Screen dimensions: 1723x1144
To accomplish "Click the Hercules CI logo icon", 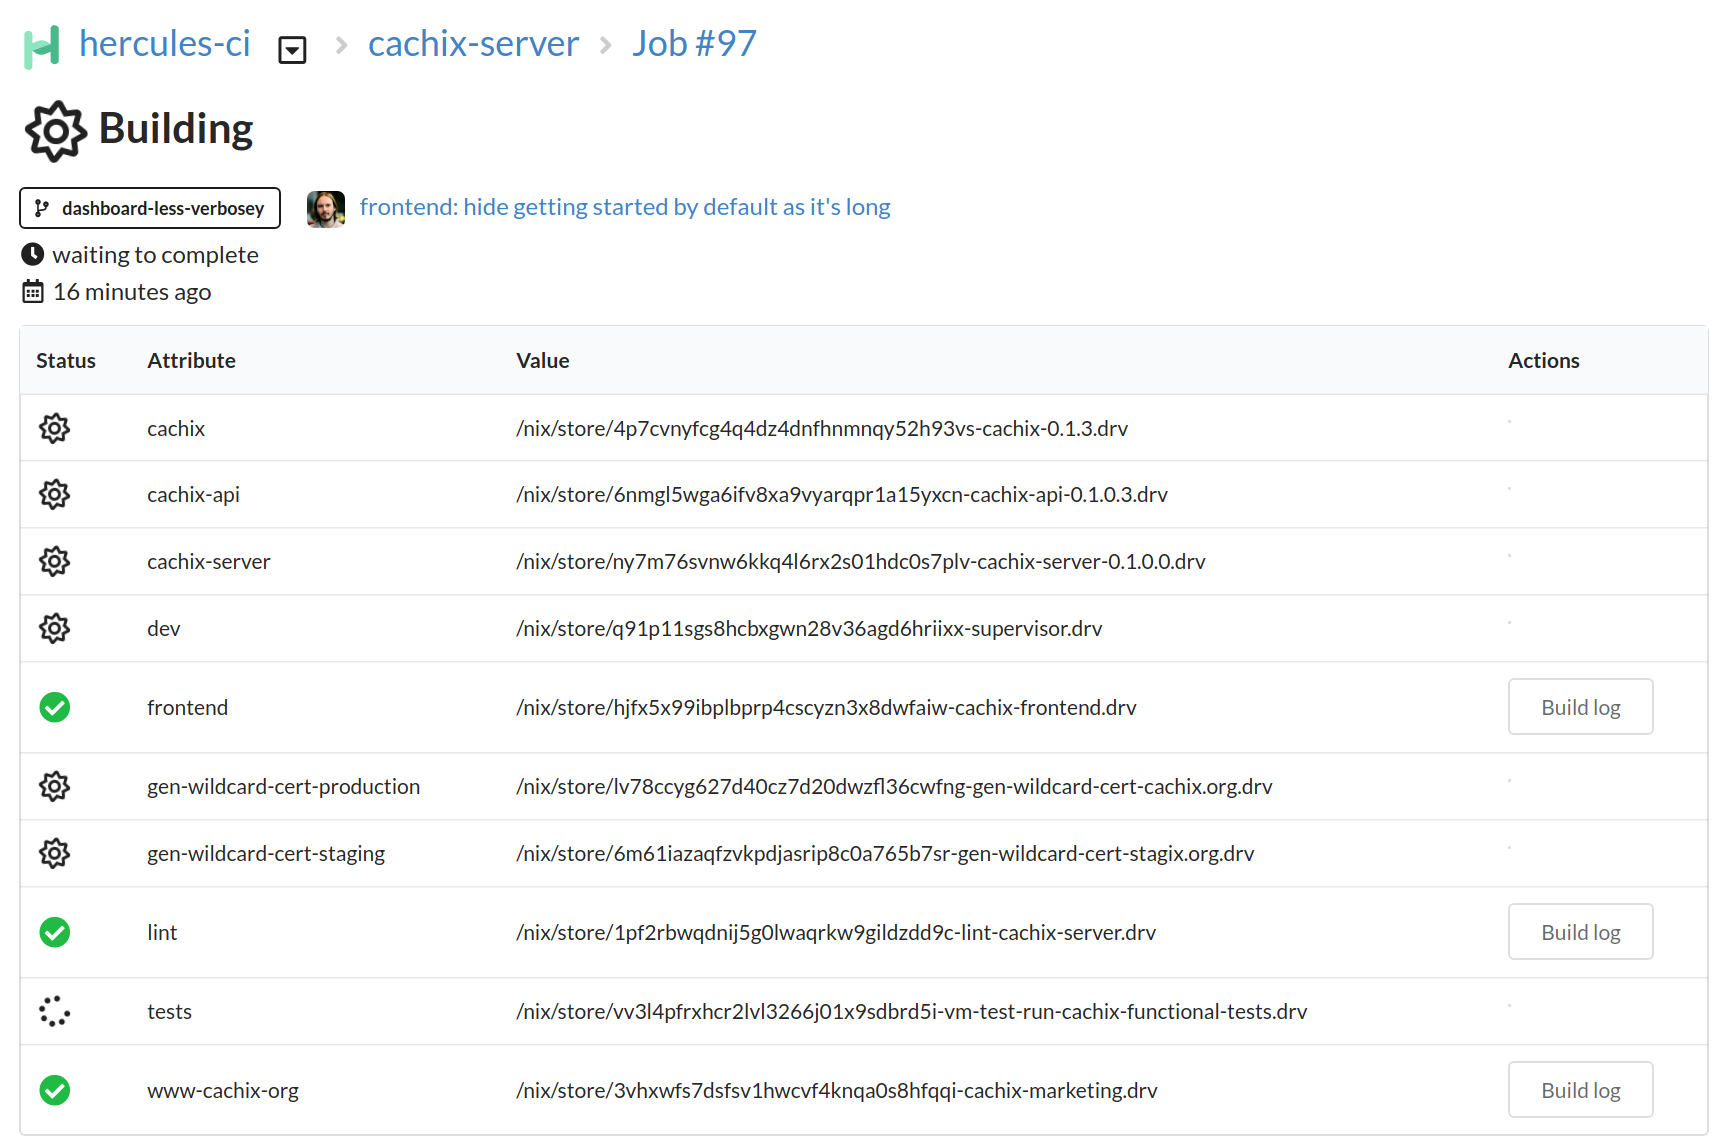I will 42,47.
